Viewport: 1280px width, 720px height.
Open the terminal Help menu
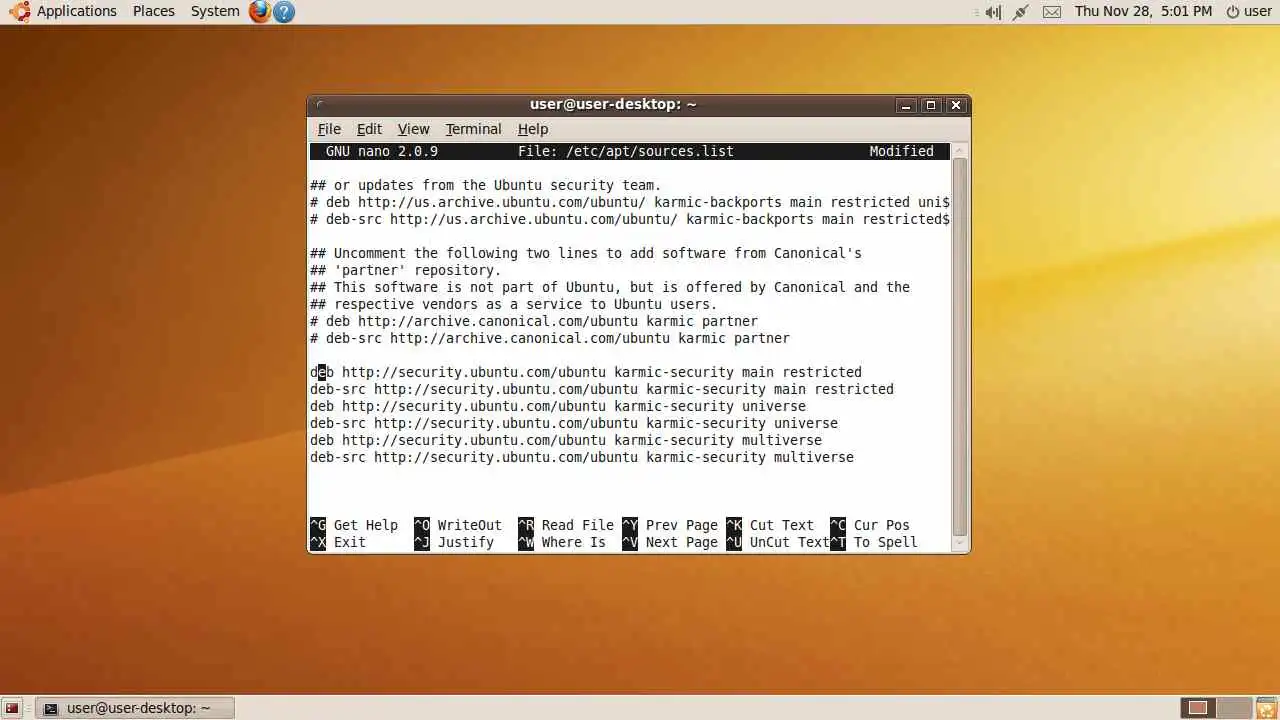[x=533, y=129]
